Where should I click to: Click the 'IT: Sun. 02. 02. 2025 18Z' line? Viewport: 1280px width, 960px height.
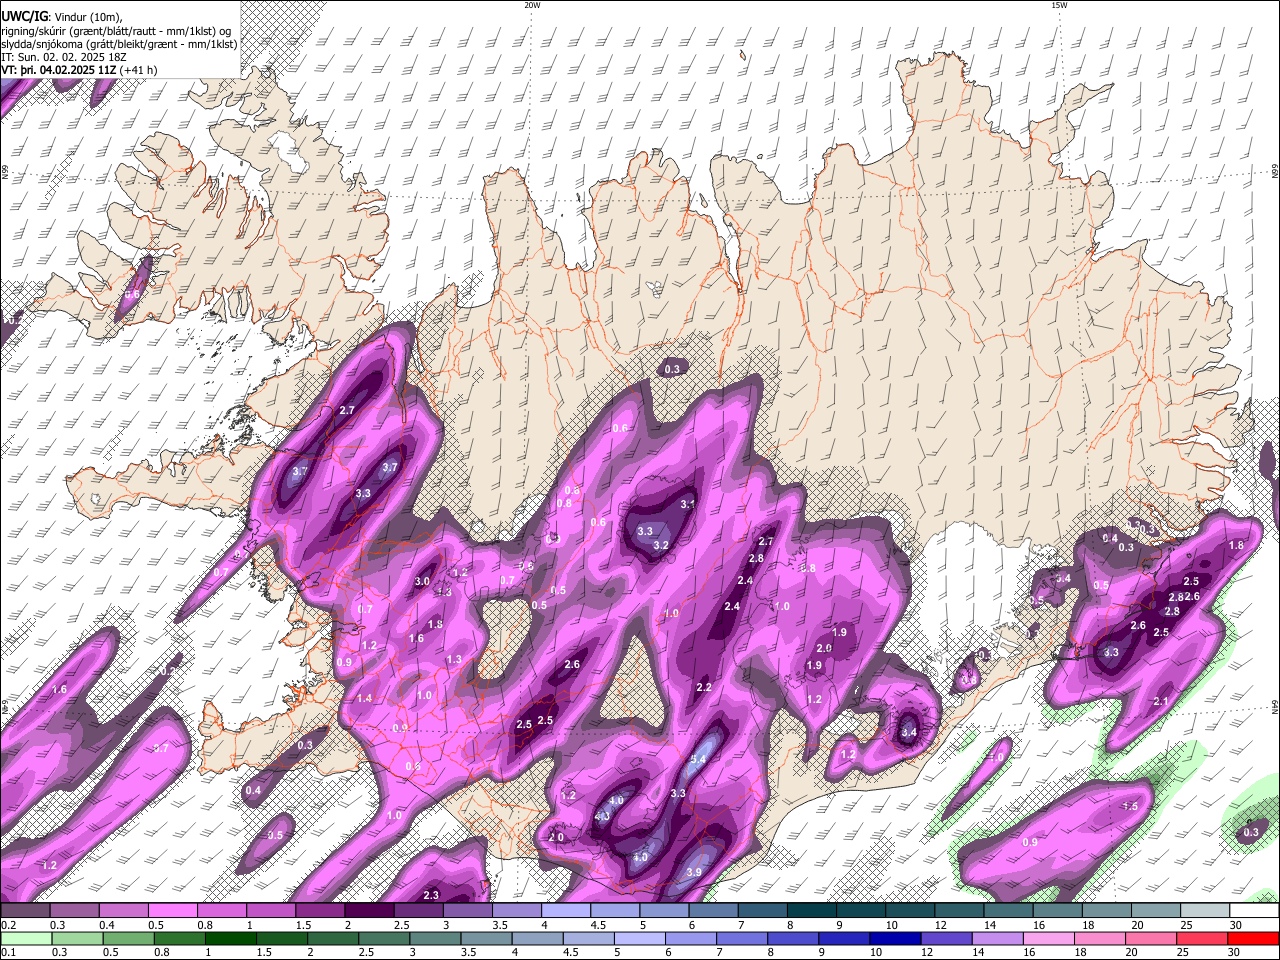64,57
